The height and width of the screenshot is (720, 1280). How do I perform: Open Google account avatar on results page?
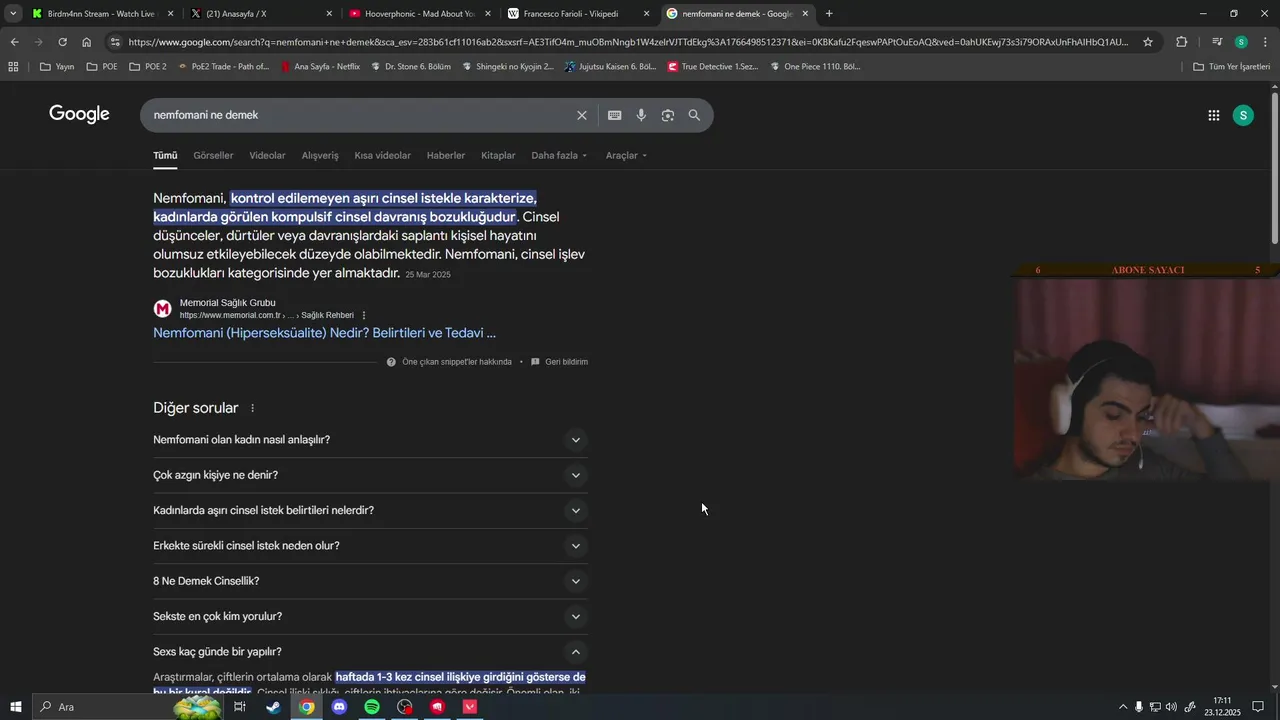1243,115
